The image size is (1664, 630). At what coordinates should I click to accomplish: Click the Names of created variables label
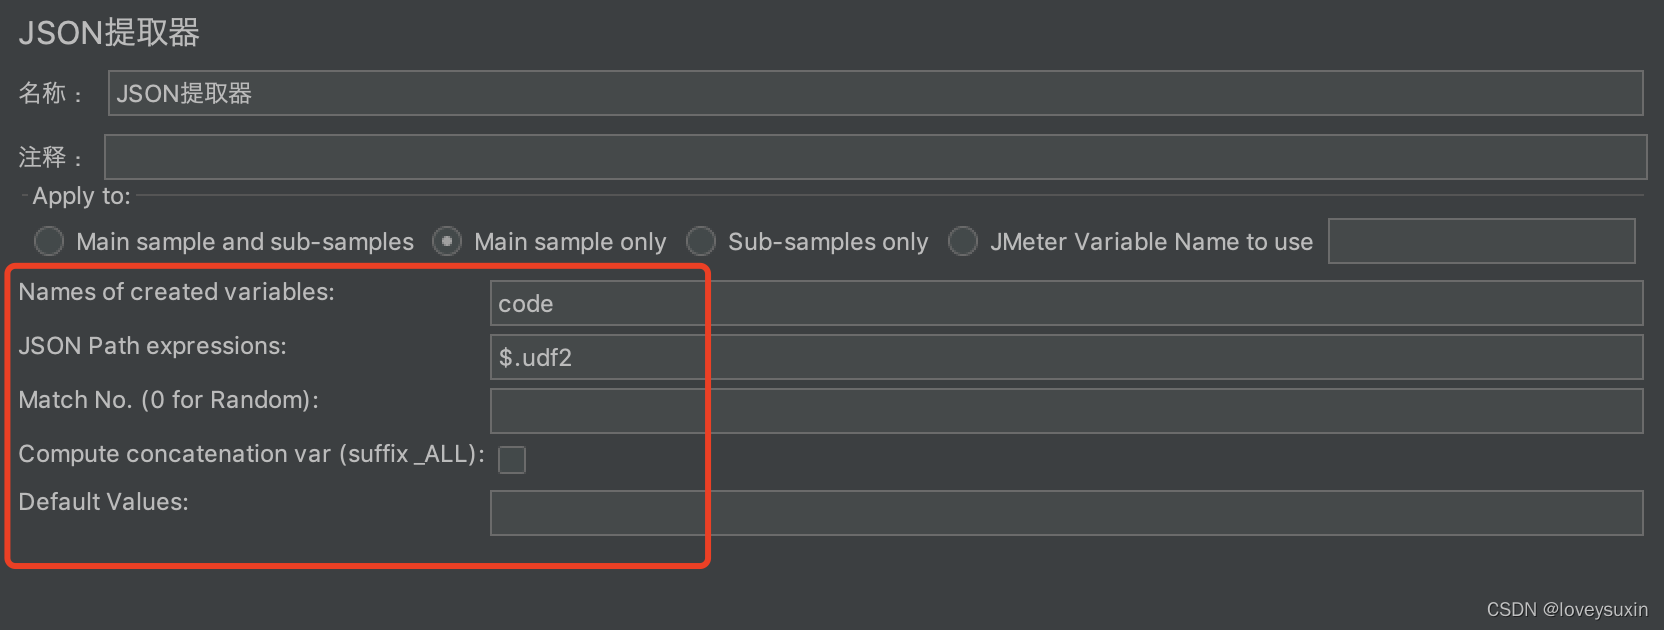[176, 291]
